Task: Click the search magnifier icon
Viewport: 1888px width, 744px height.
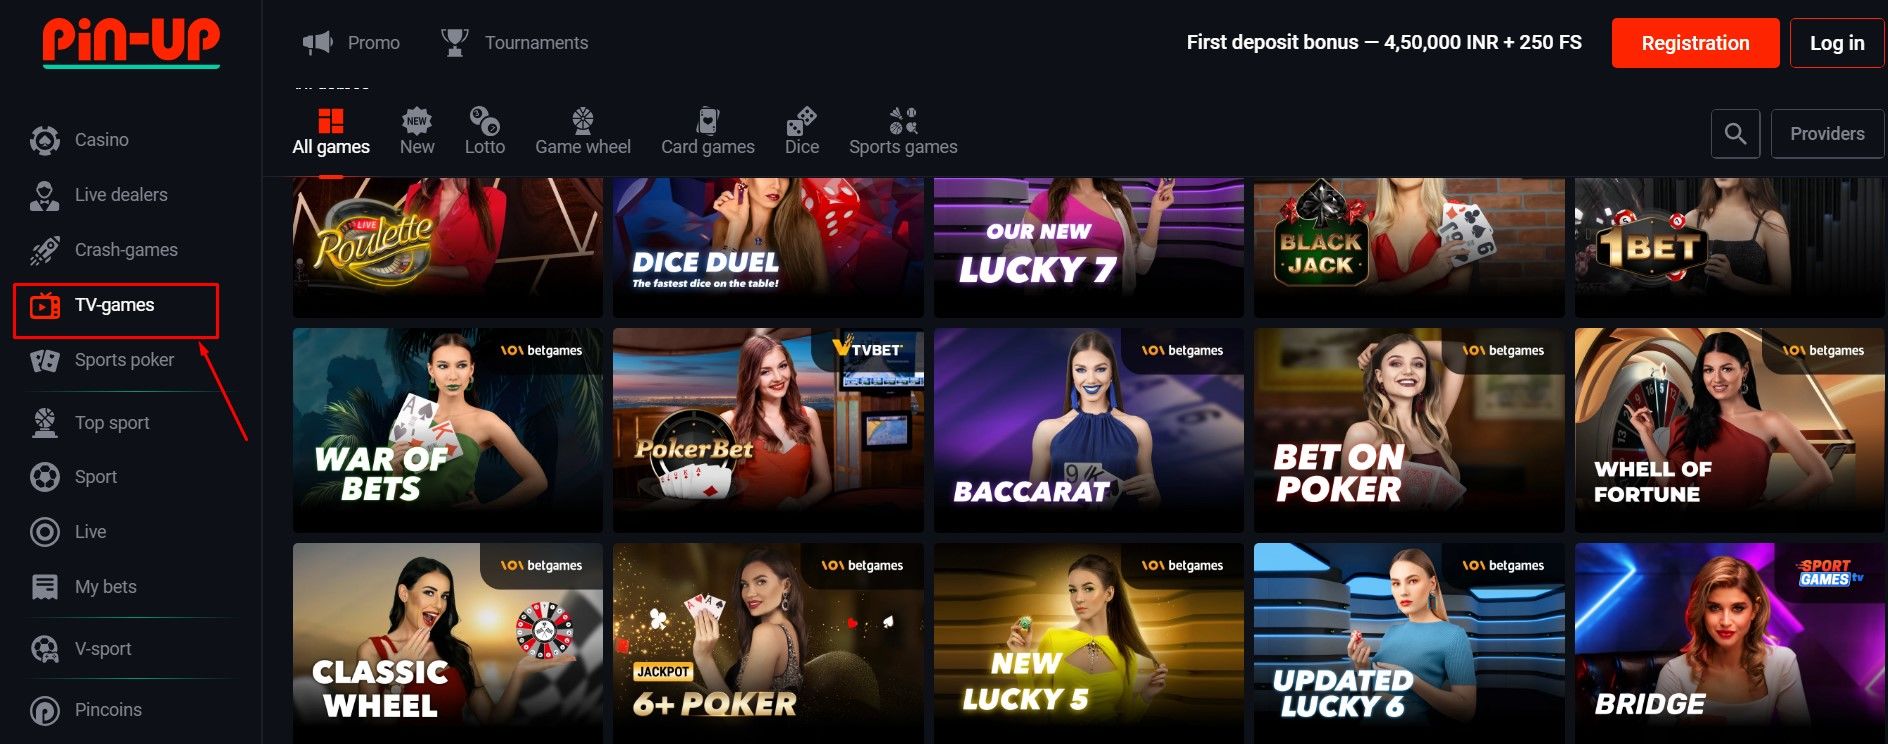Action: (x=1735, y=134)
